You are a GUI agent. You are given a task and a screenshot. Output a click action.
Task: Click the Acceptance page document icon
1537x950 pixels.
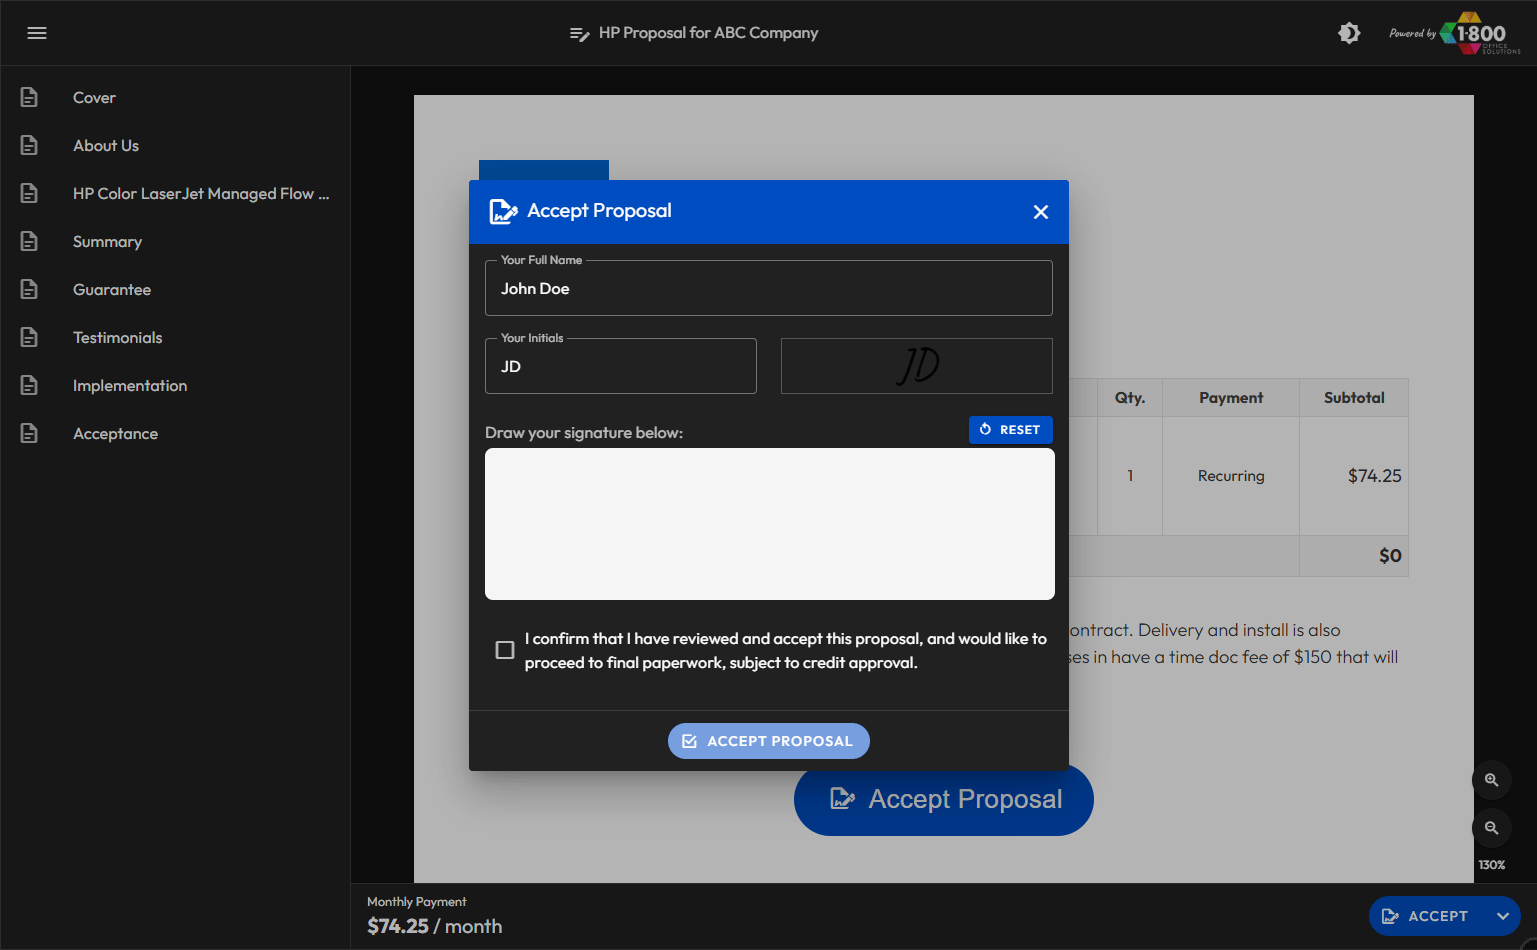[29, 433]
